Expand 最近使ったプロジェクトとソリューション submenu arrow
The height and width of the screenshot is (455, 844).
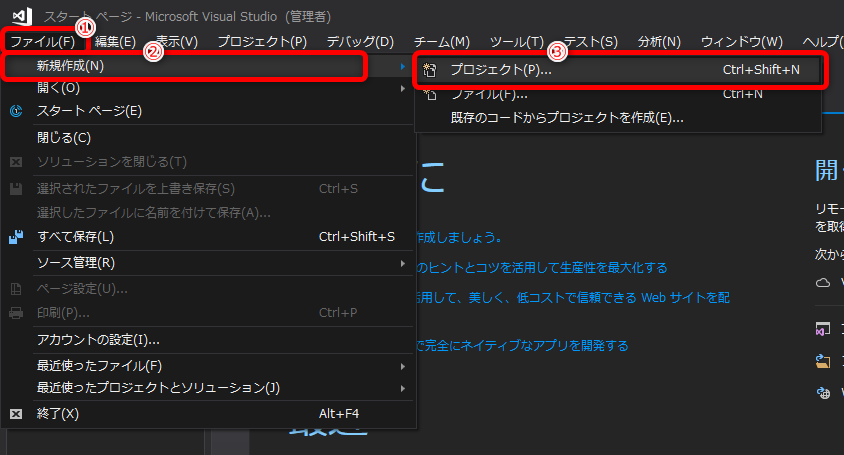[403, 388]
